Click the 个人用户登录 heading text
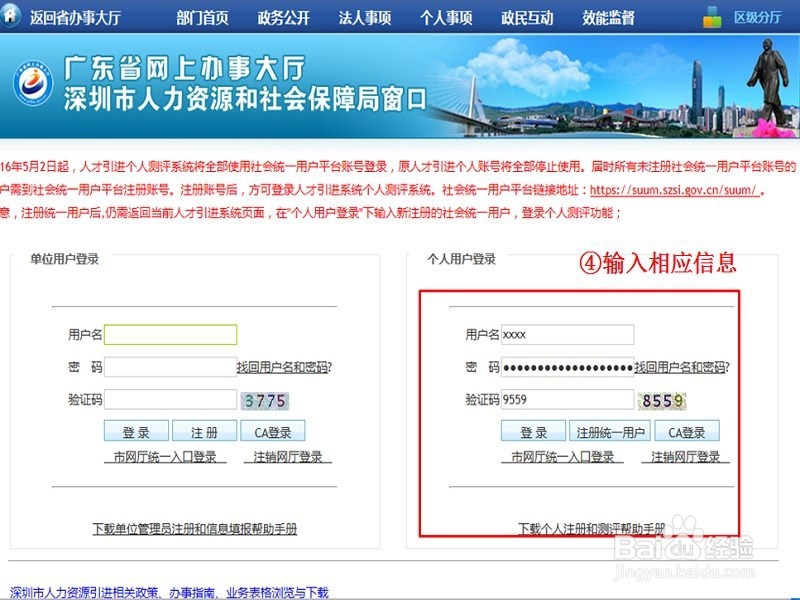Screen dimensions: 800x600 coord(462,259)
